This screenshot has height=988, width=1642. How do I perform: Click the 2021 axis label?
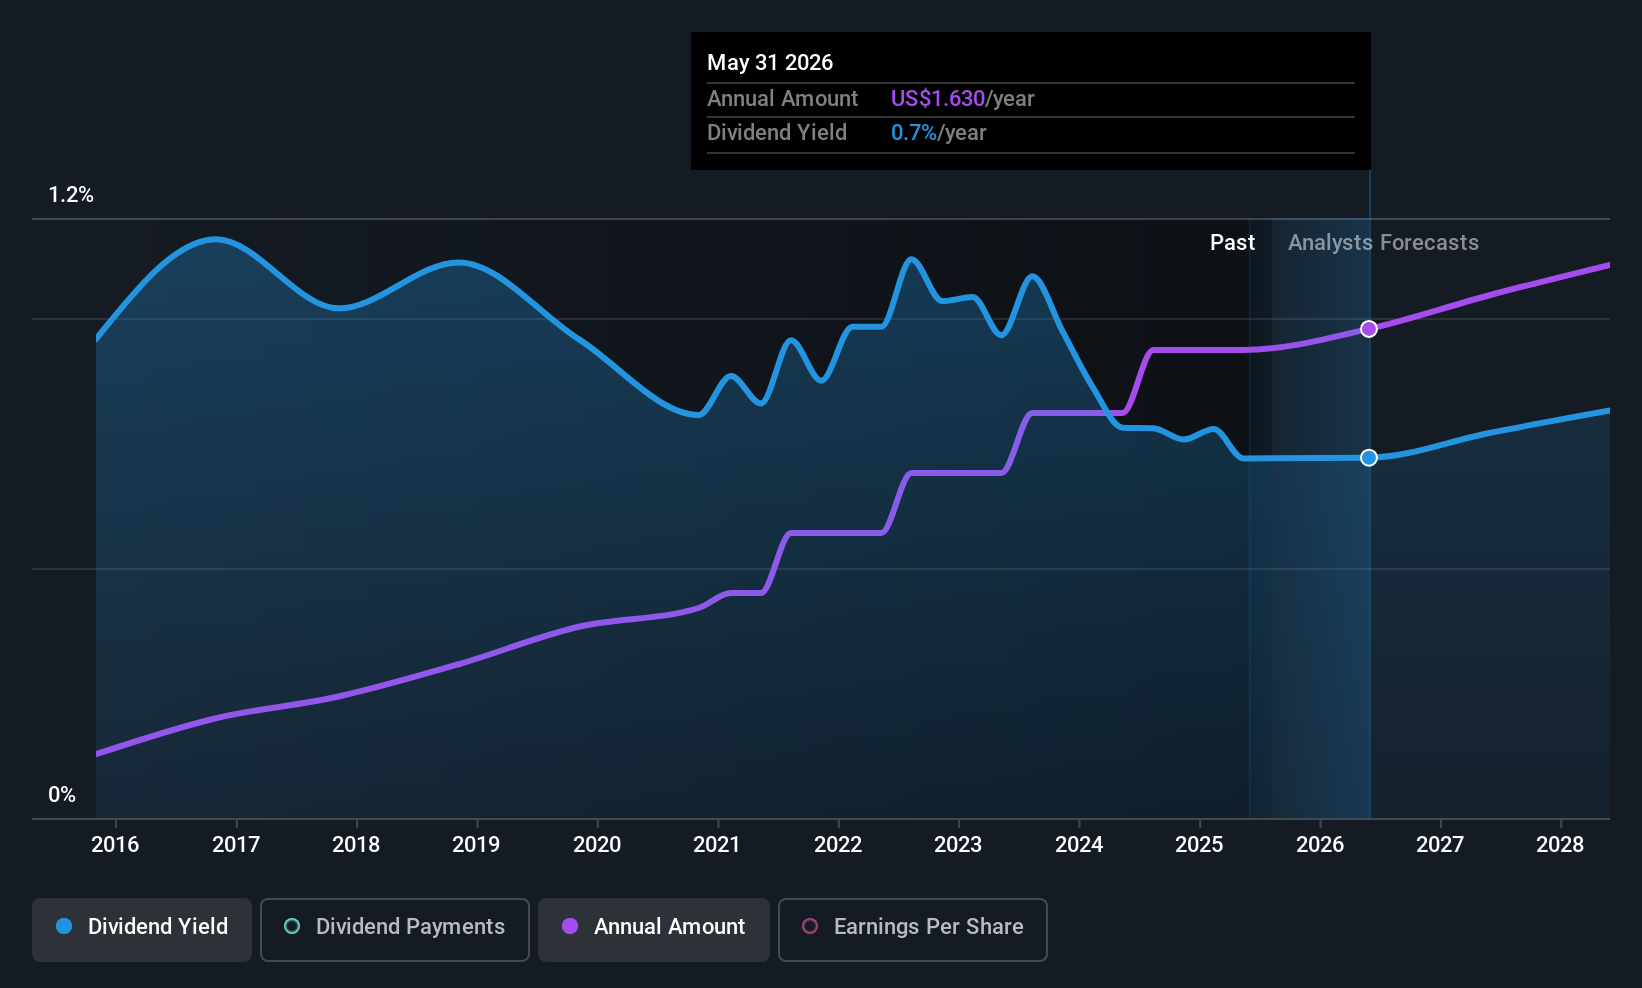(717, 844)
